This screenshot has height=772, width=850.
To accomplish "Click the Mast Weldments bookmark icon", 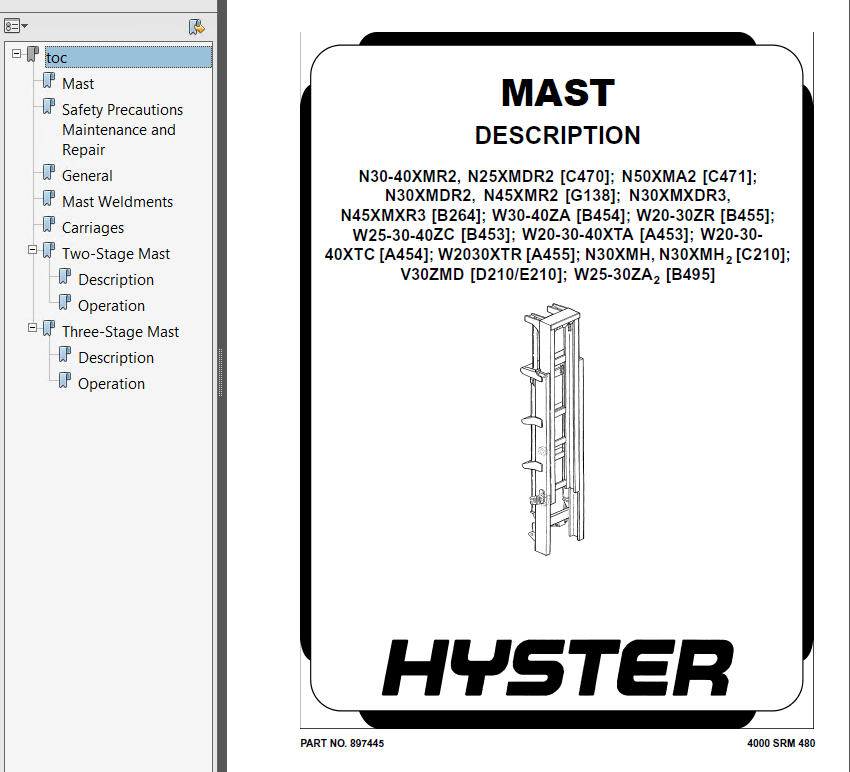I will click(x=49, y=198).
